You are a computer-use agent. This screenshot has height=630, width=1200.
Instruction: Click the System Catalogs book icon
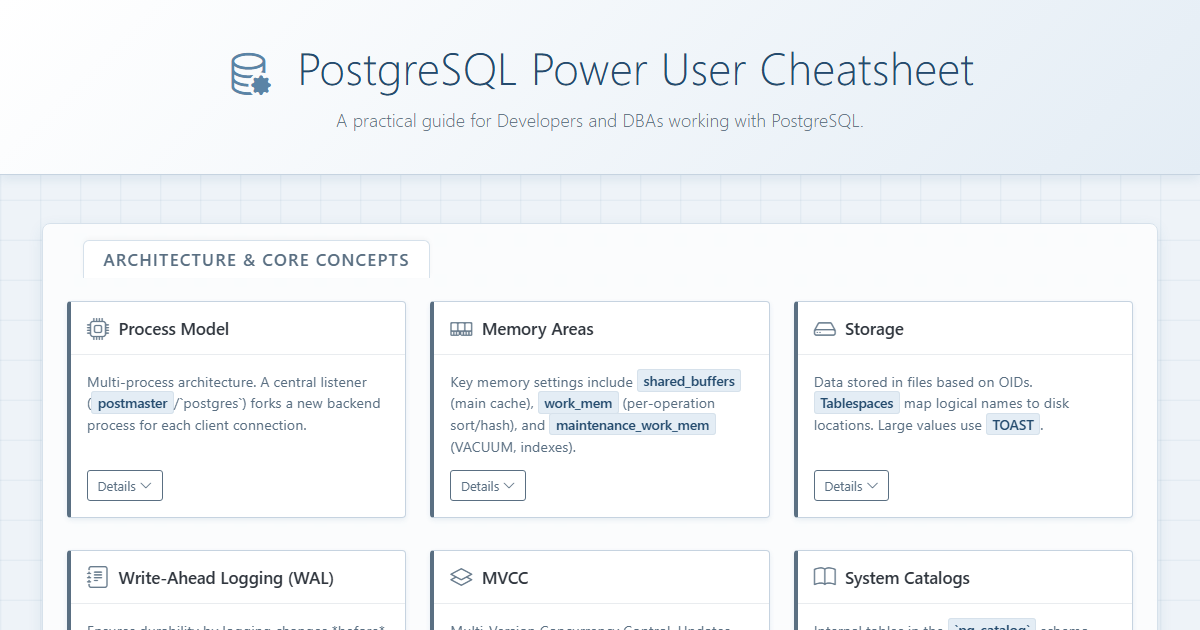pos(824,578)
